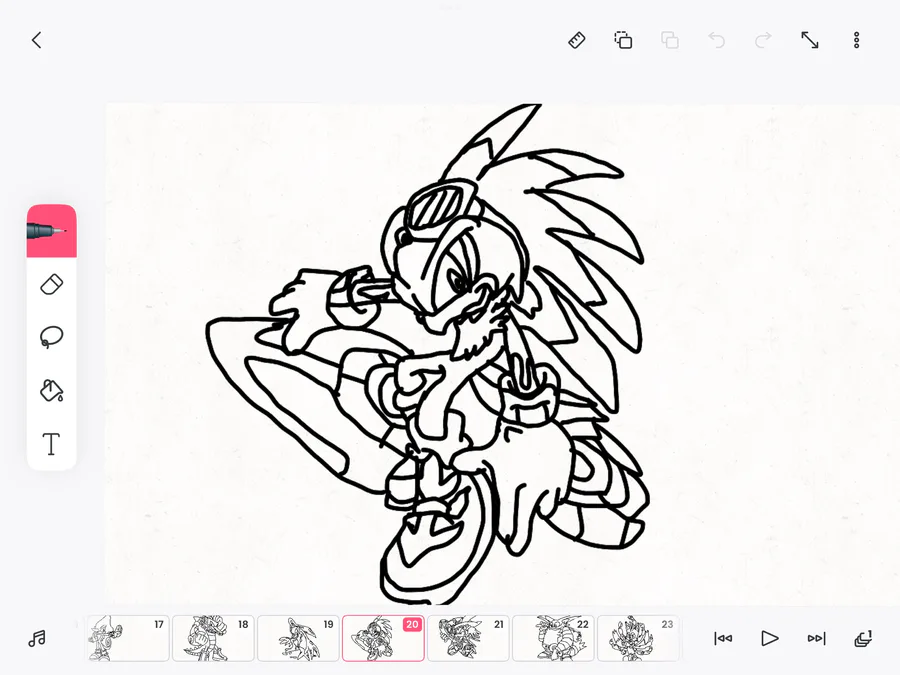This screenshot has height=675, width=900.
Task: Select the Text tool
Action: pyautogui.click(x=52, y=444)
